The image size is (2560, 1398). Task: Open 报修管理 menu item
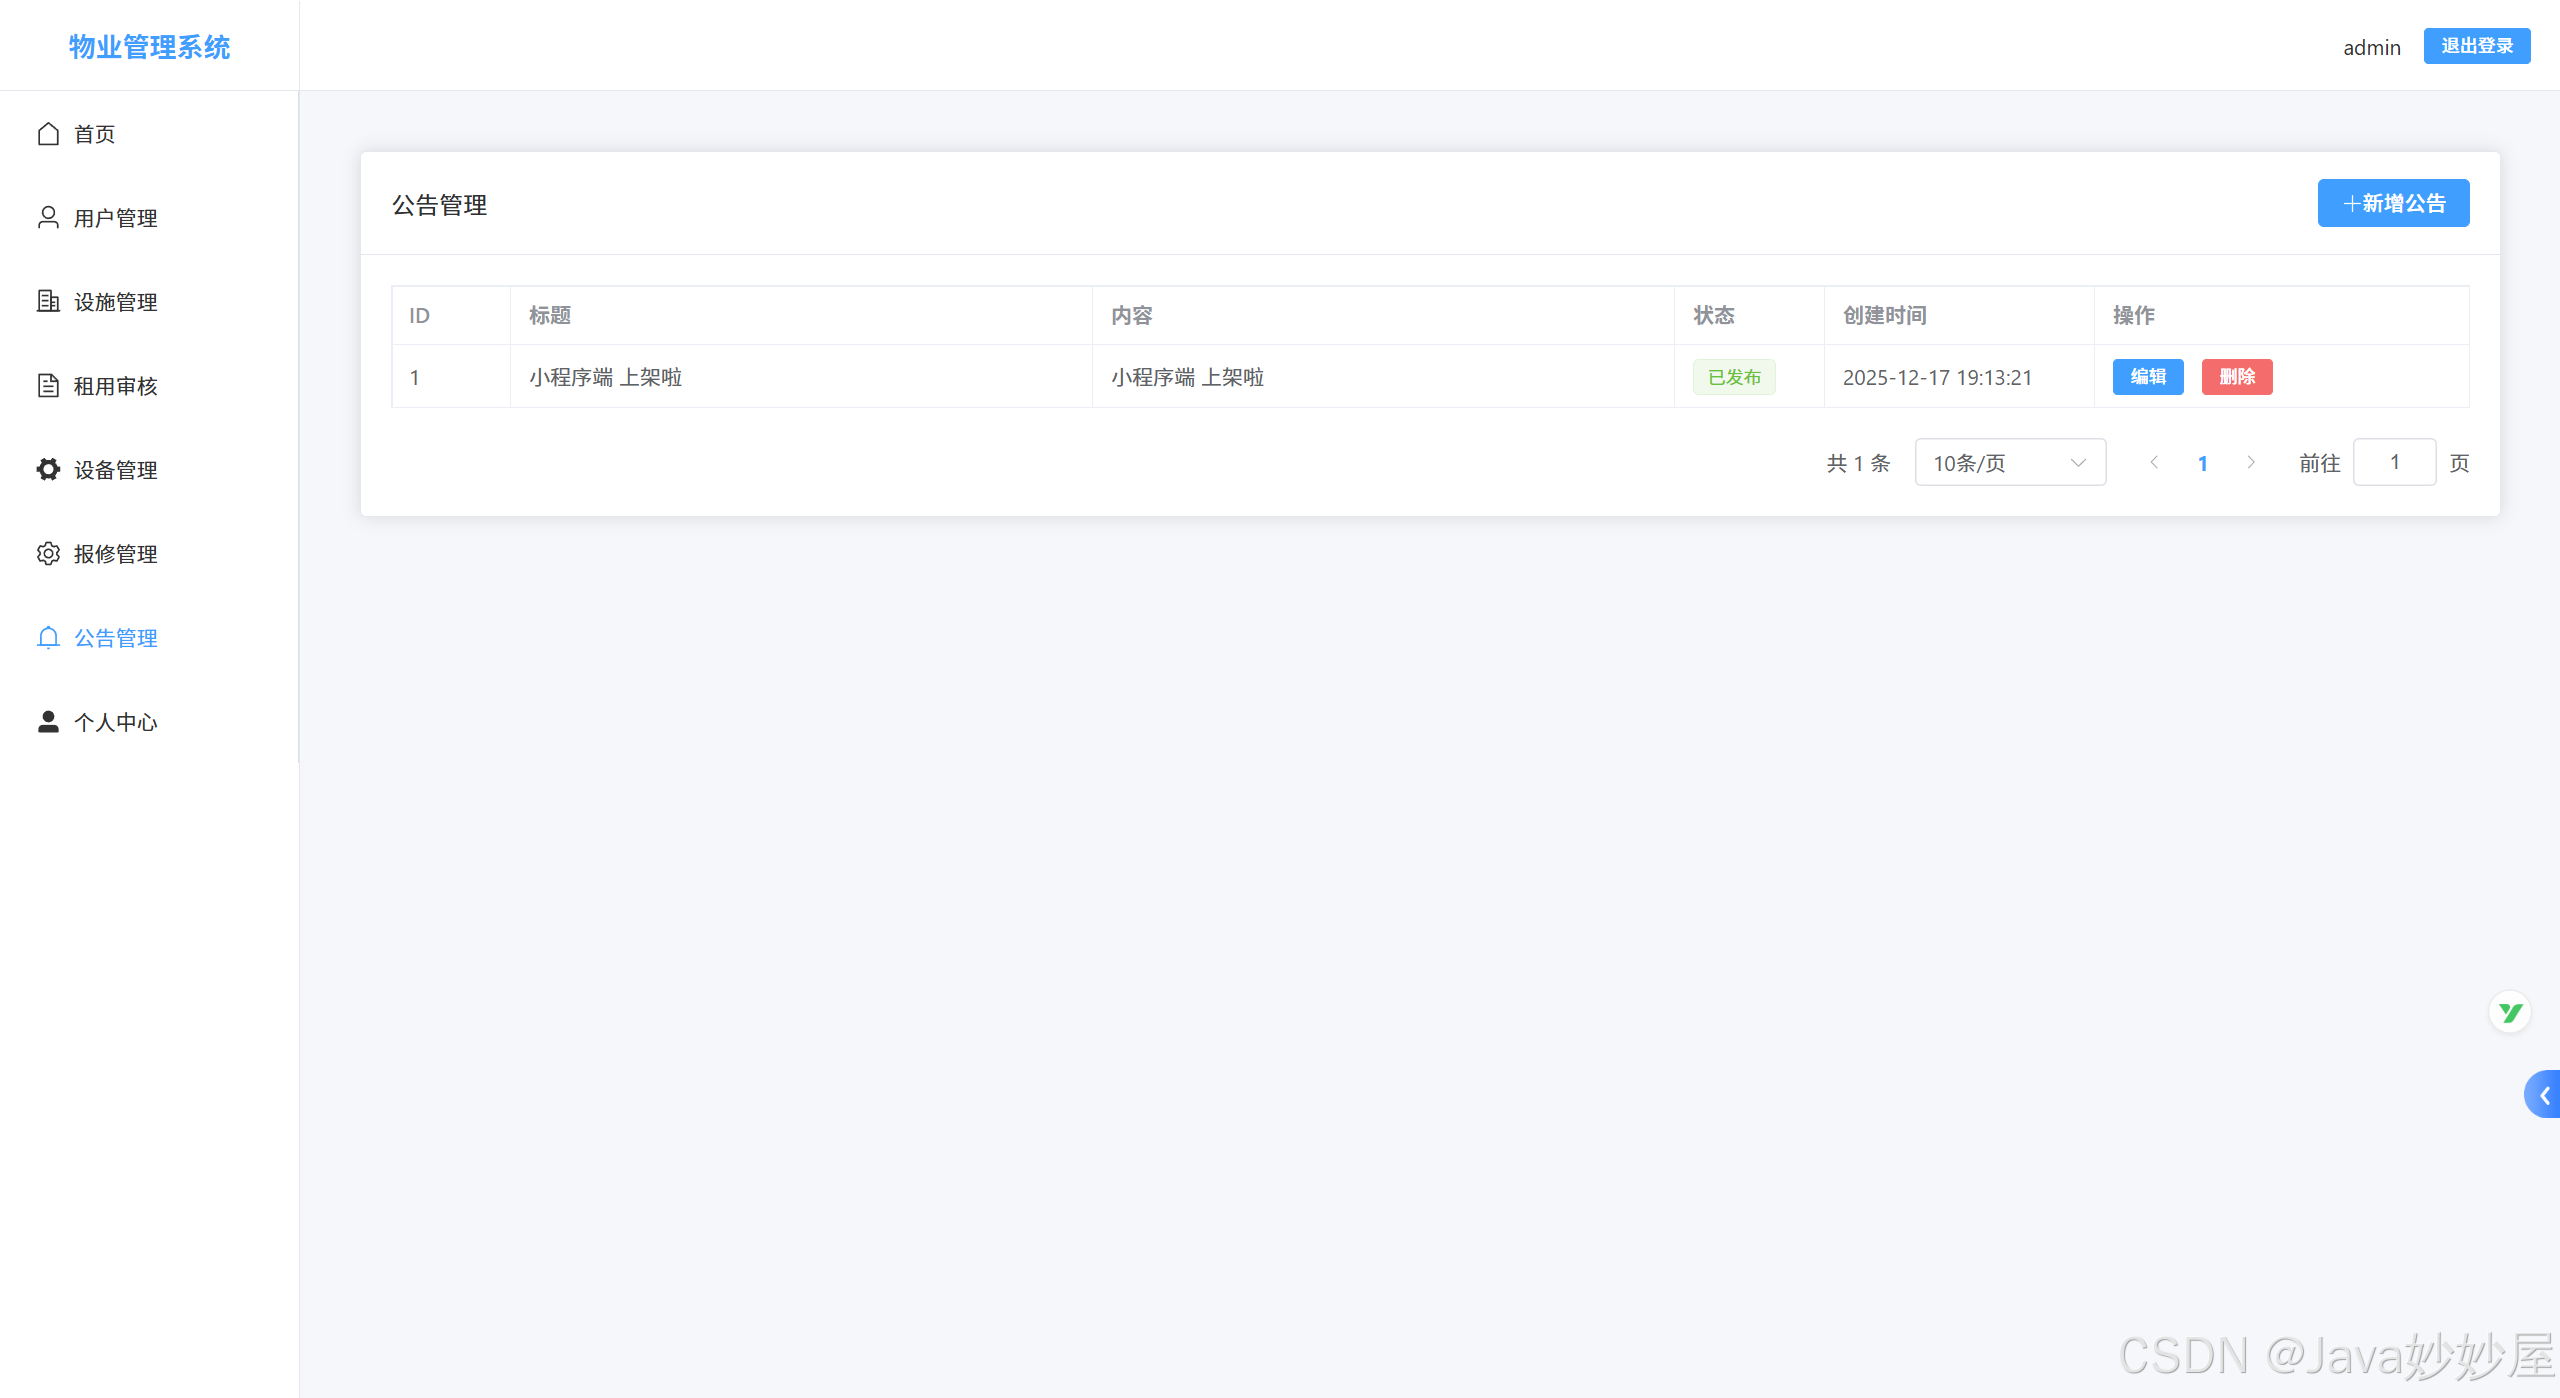(116, 554)
